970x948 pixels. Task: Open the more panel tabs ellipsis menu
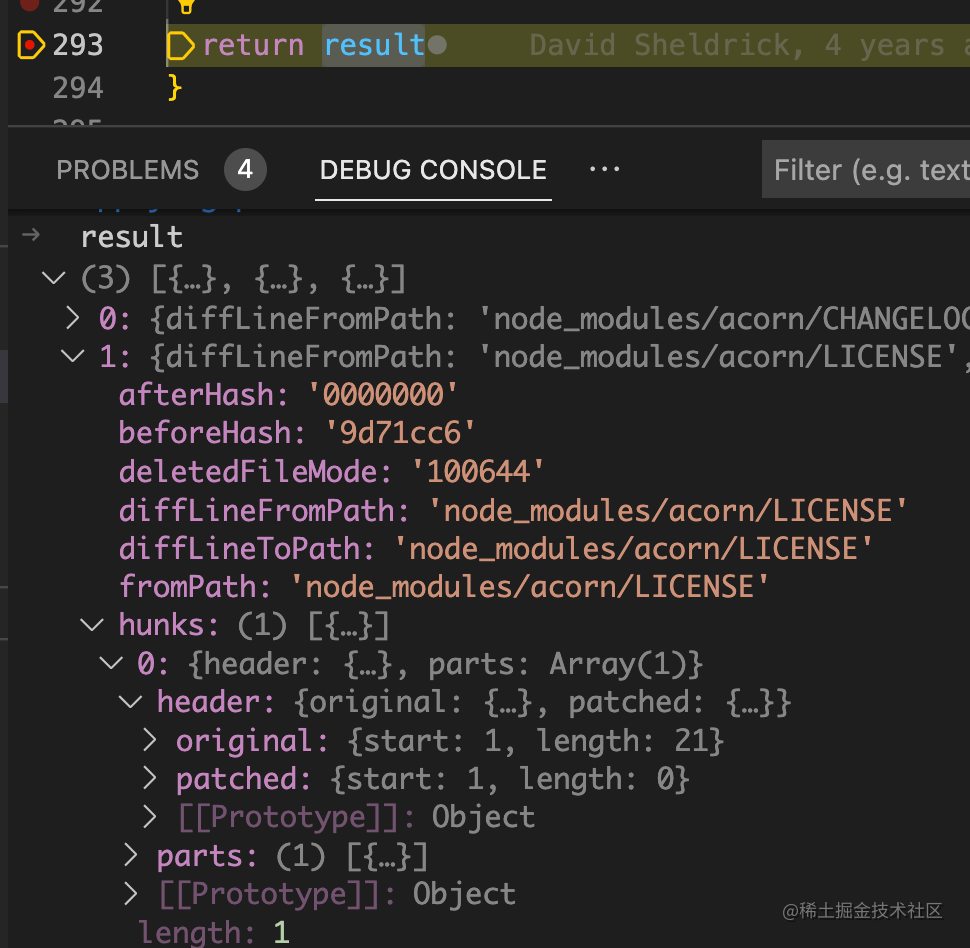pyautogui.click(x=604, y=169)
